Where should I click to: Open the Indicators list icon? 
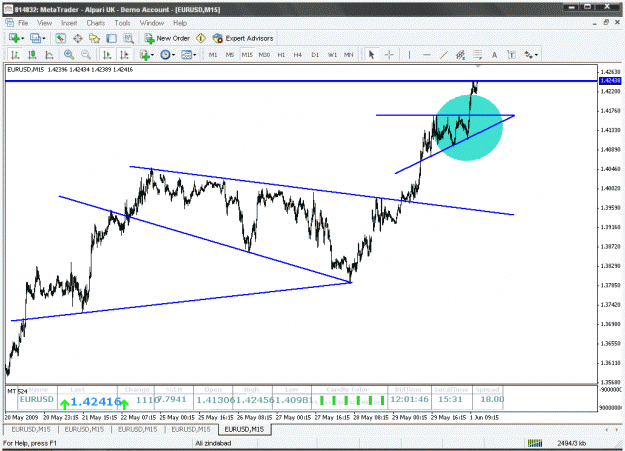[144, 55]
